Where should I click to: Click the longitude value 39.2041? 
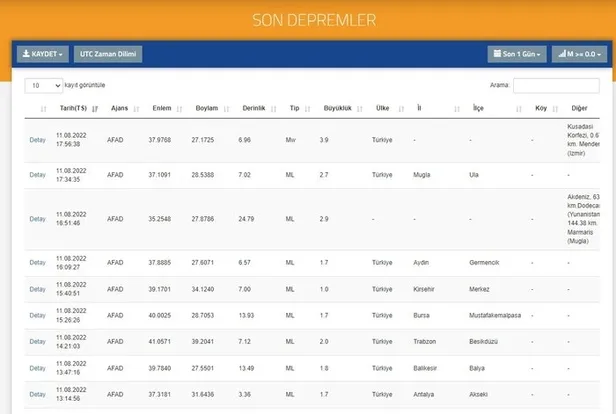pos(203,341)
